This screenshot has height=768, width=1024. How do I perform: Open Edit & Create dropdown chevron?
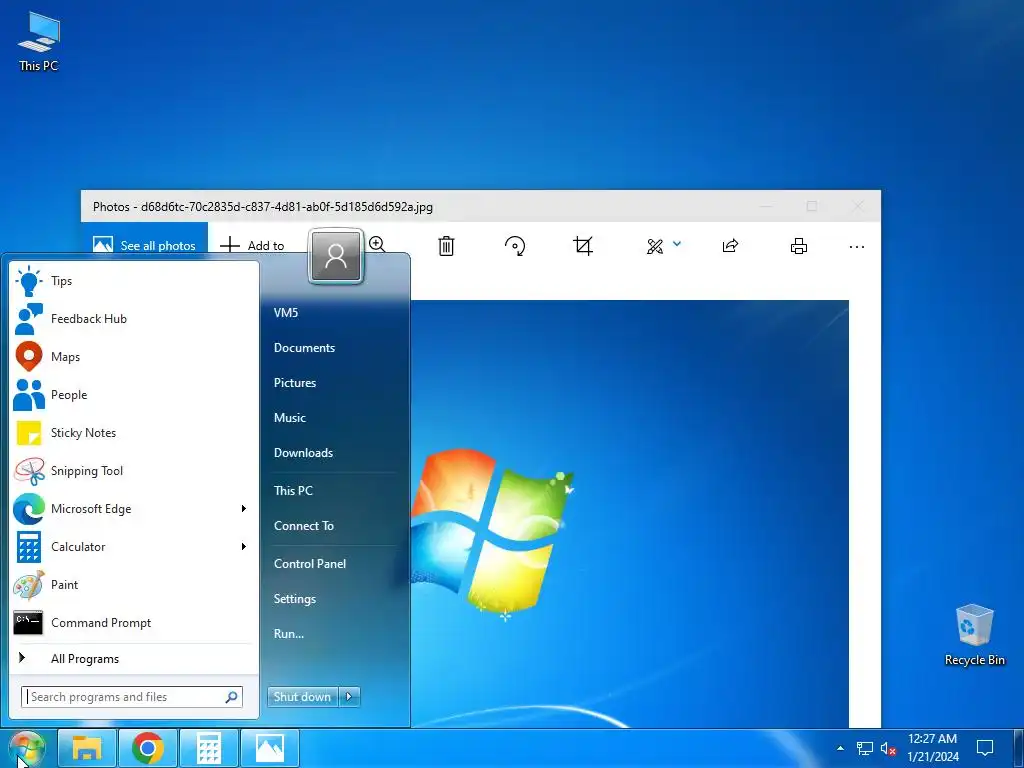click(677, 244)
